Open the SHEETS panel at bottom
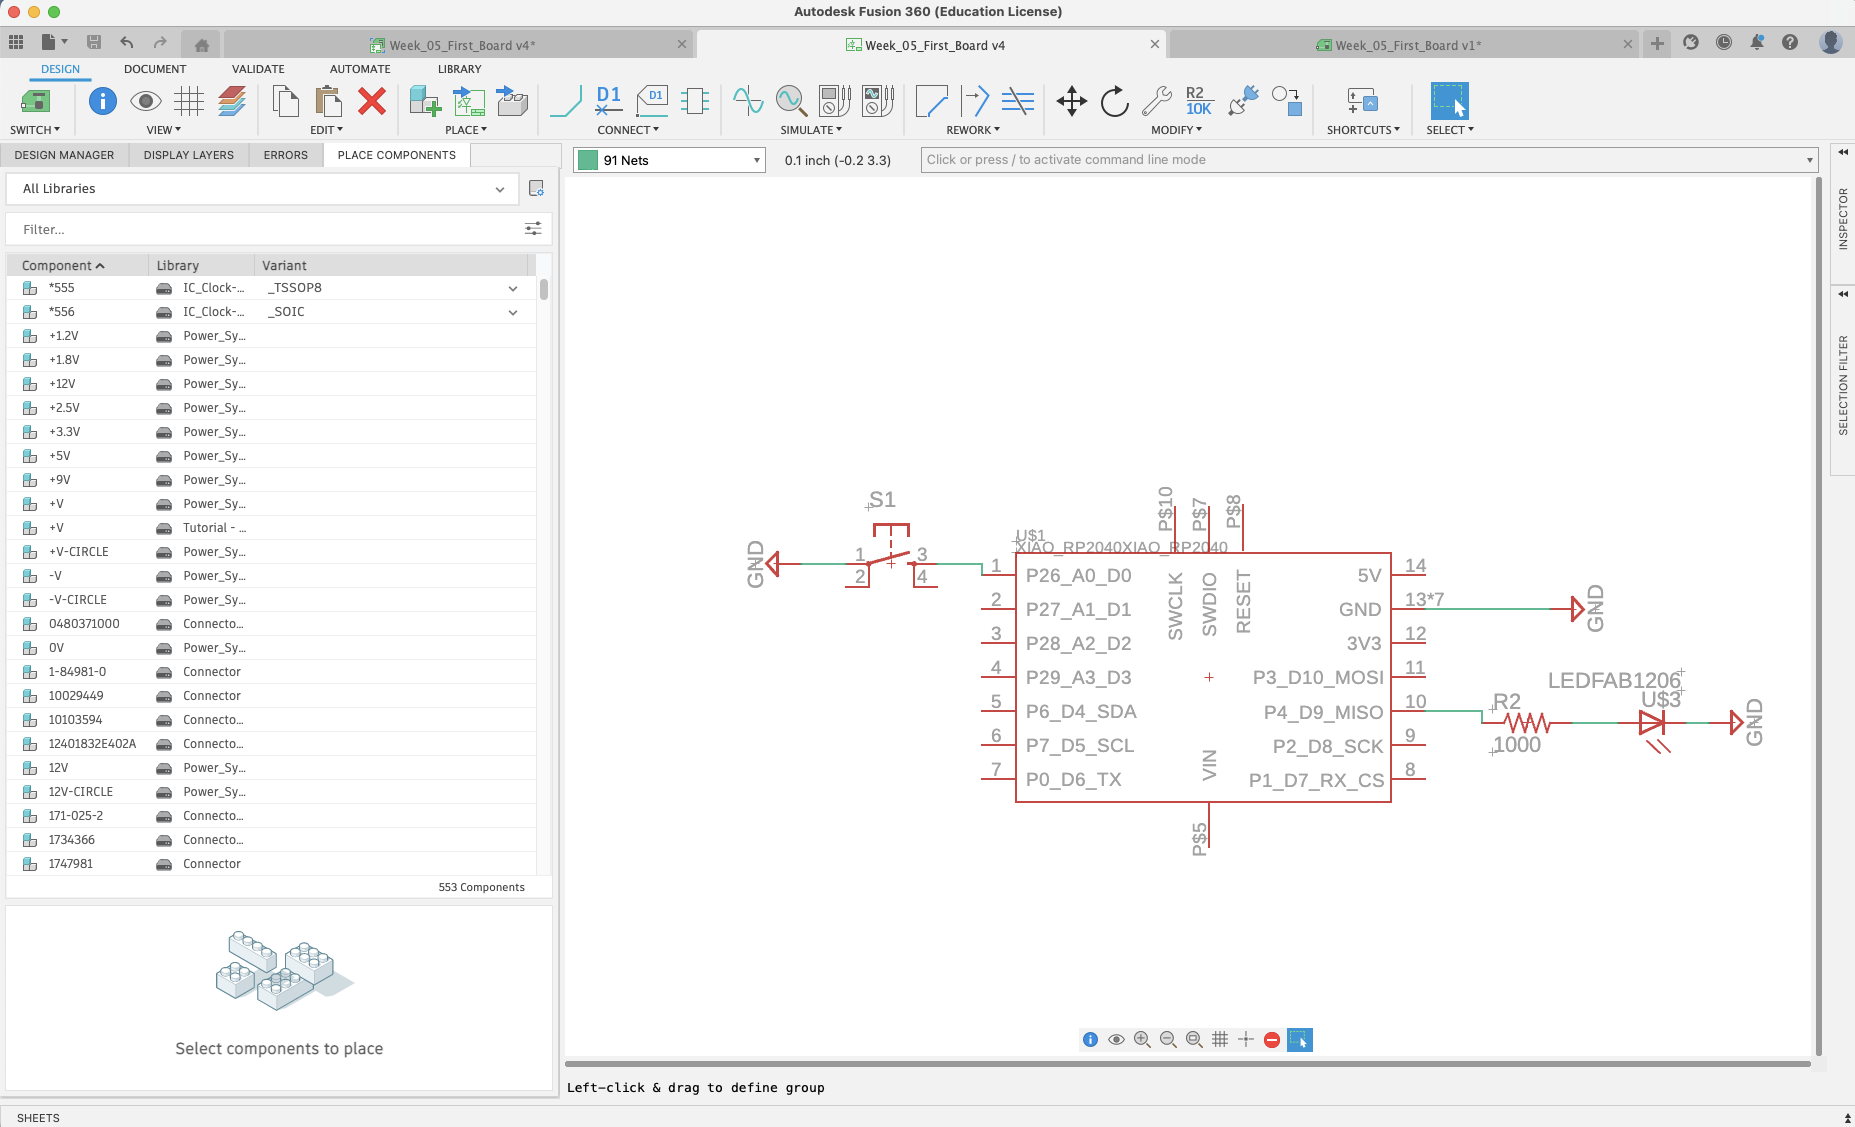Image resolution: width=1855 pixels, height=1127 pixels. (38, 1118)
